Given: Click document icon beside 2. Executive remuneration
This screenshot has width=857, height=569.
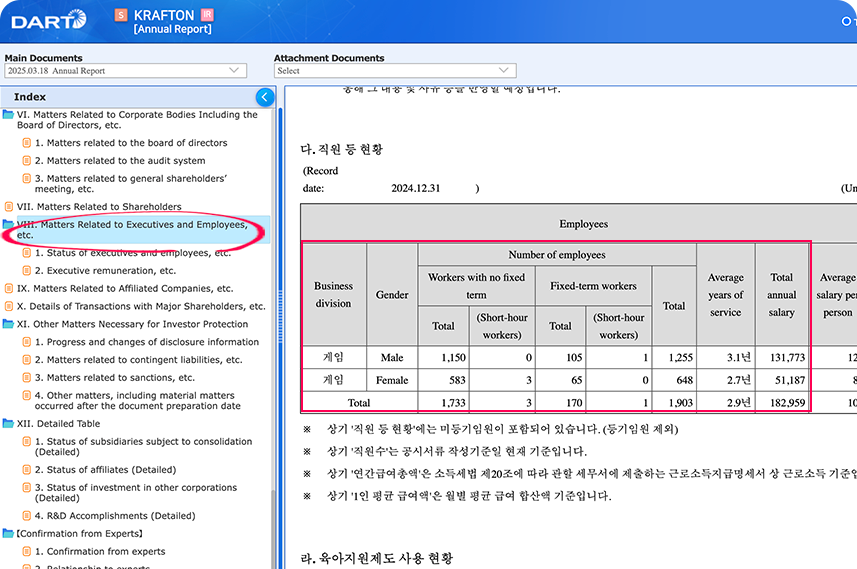Looking at the screenshot, I should coord(26,270).
